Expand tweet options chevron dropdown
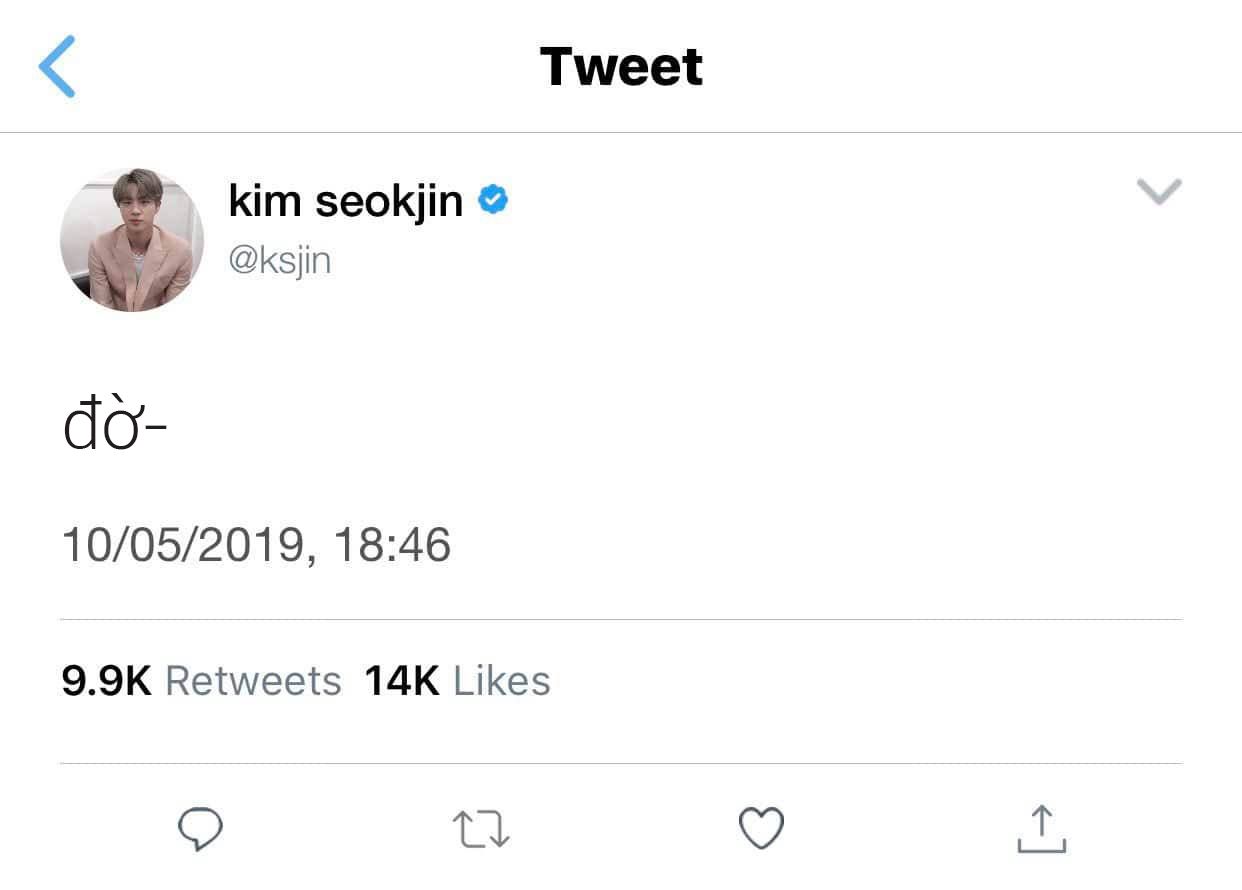 click(x=1160, y=191)
